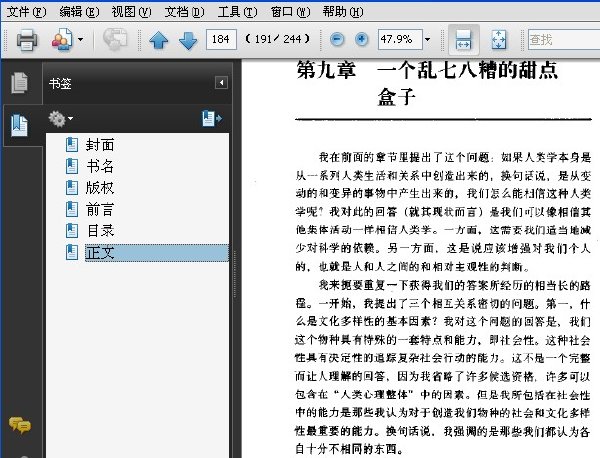Click the page count text (191 / 244)
Viewport: 600px width, 458px height.
(x=278, y=39)
